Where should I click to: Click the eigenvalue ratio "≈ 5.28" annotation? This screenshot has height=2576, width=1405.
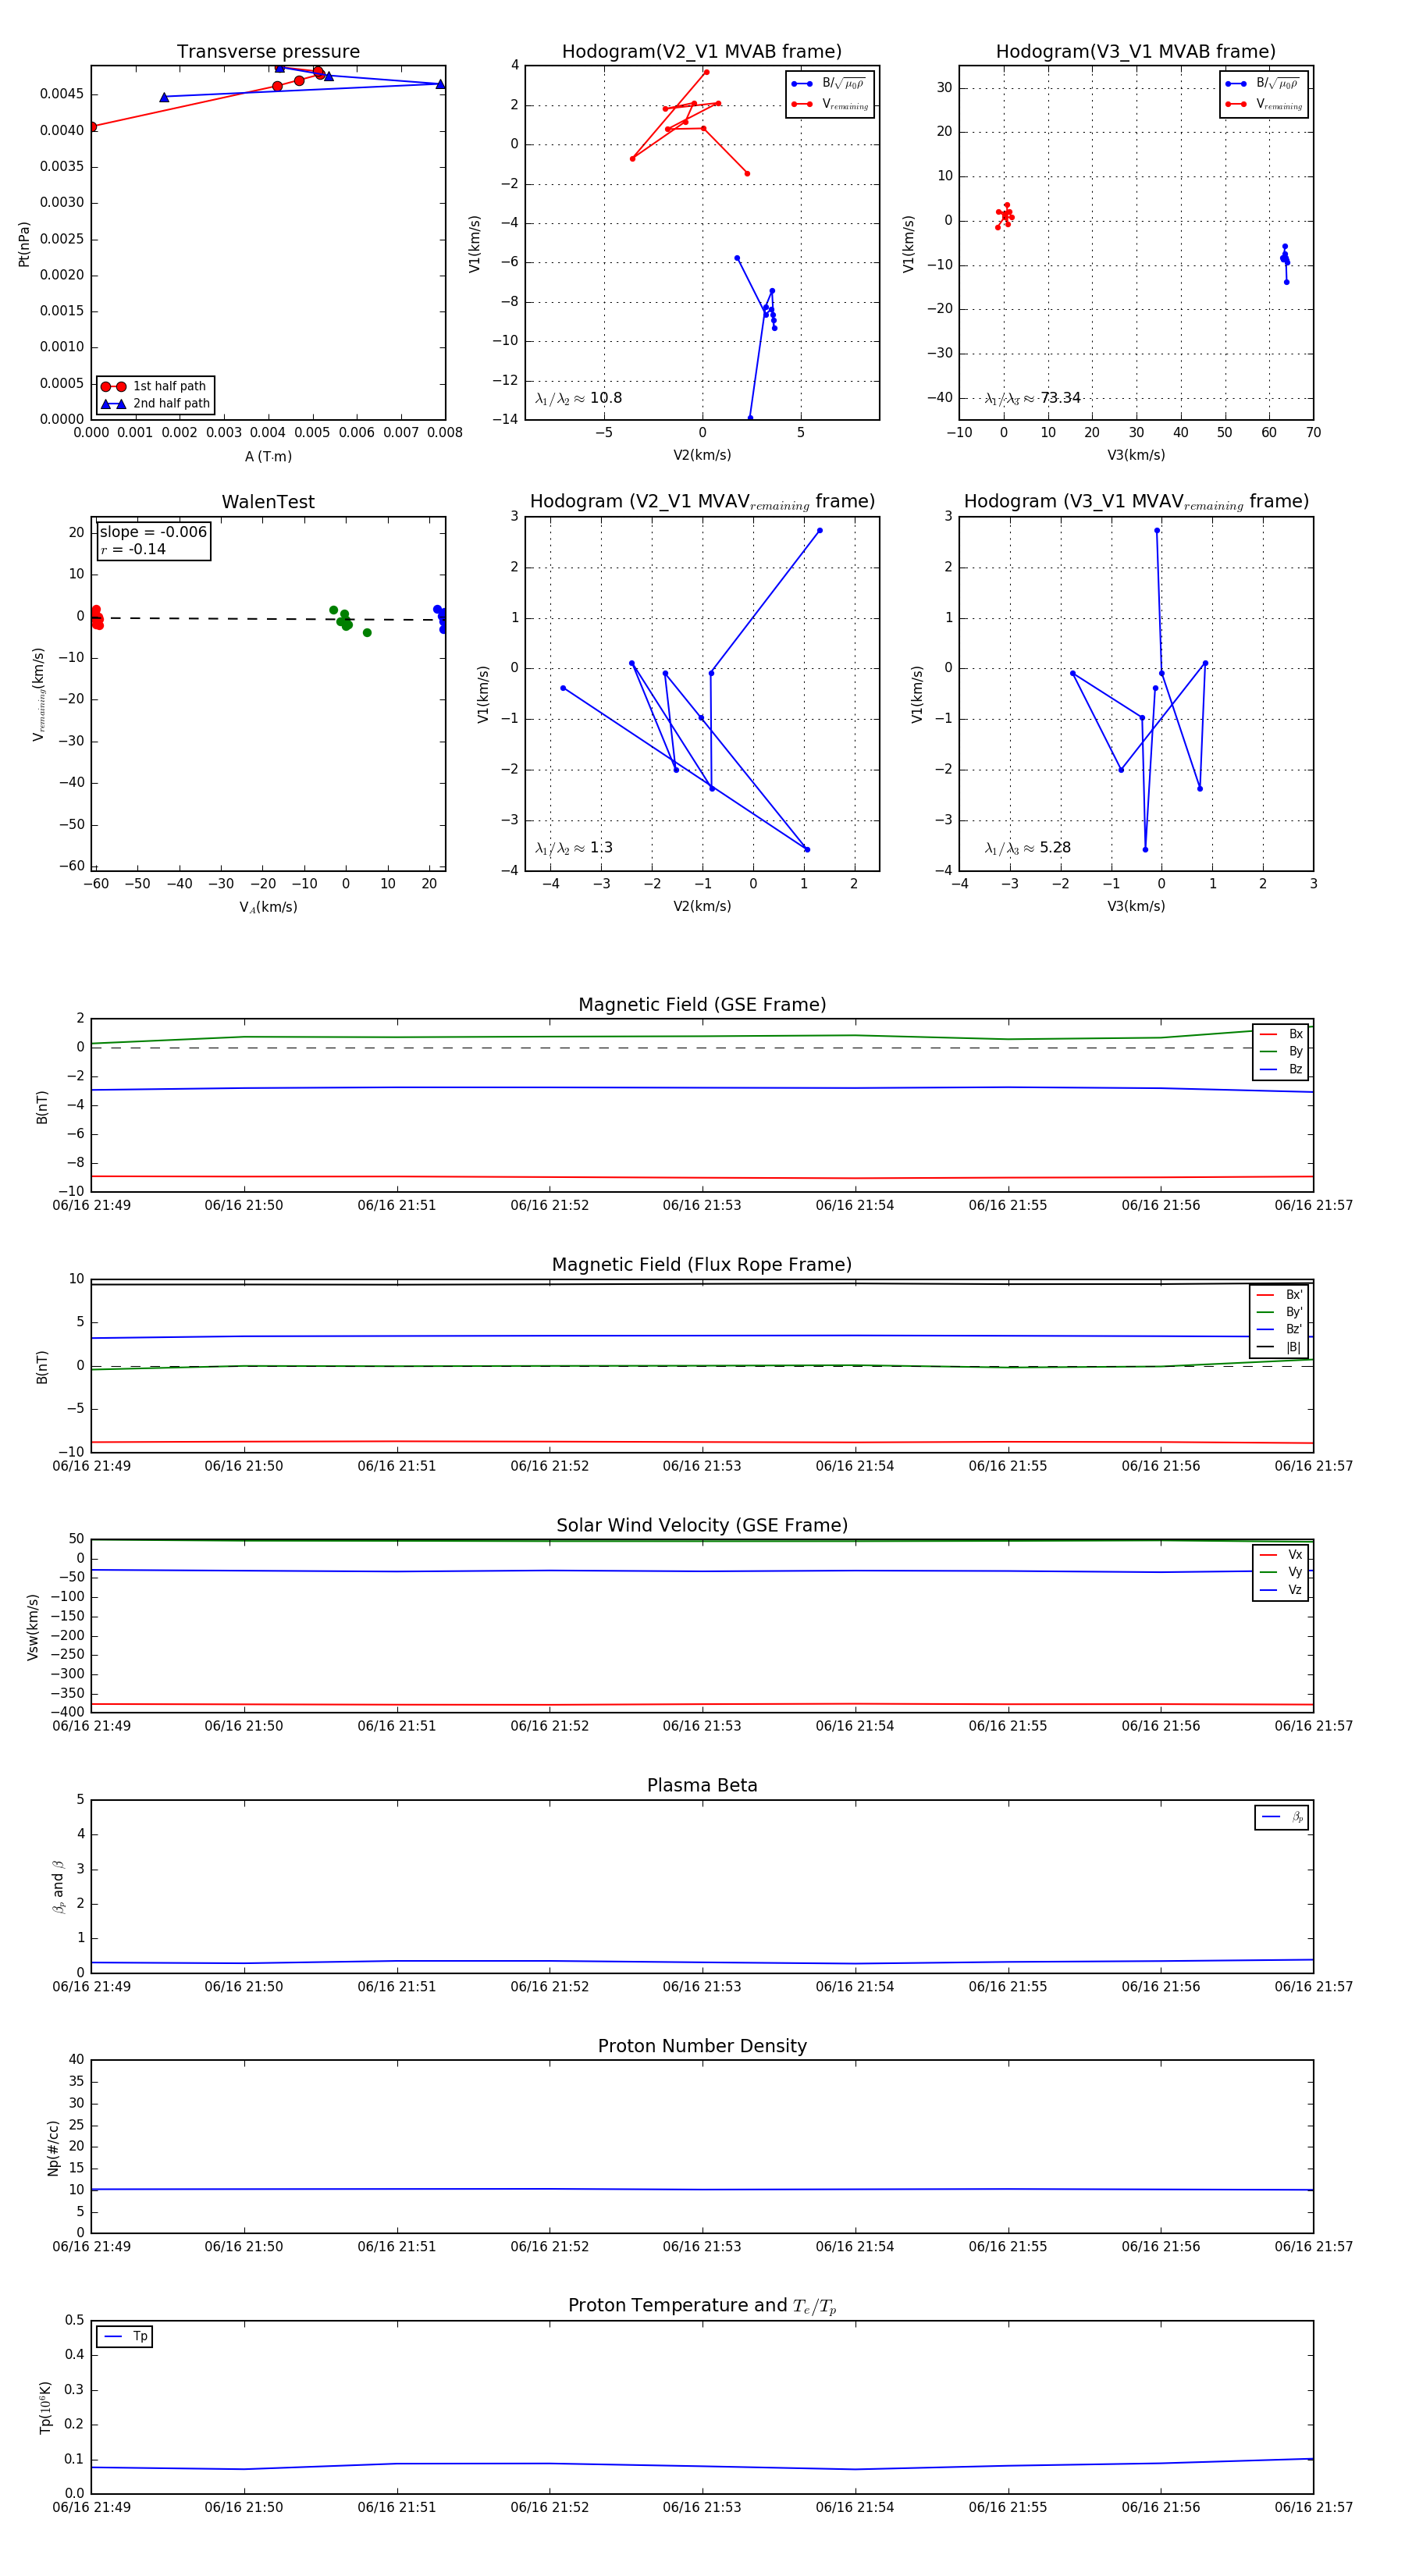coord(1028,848)
